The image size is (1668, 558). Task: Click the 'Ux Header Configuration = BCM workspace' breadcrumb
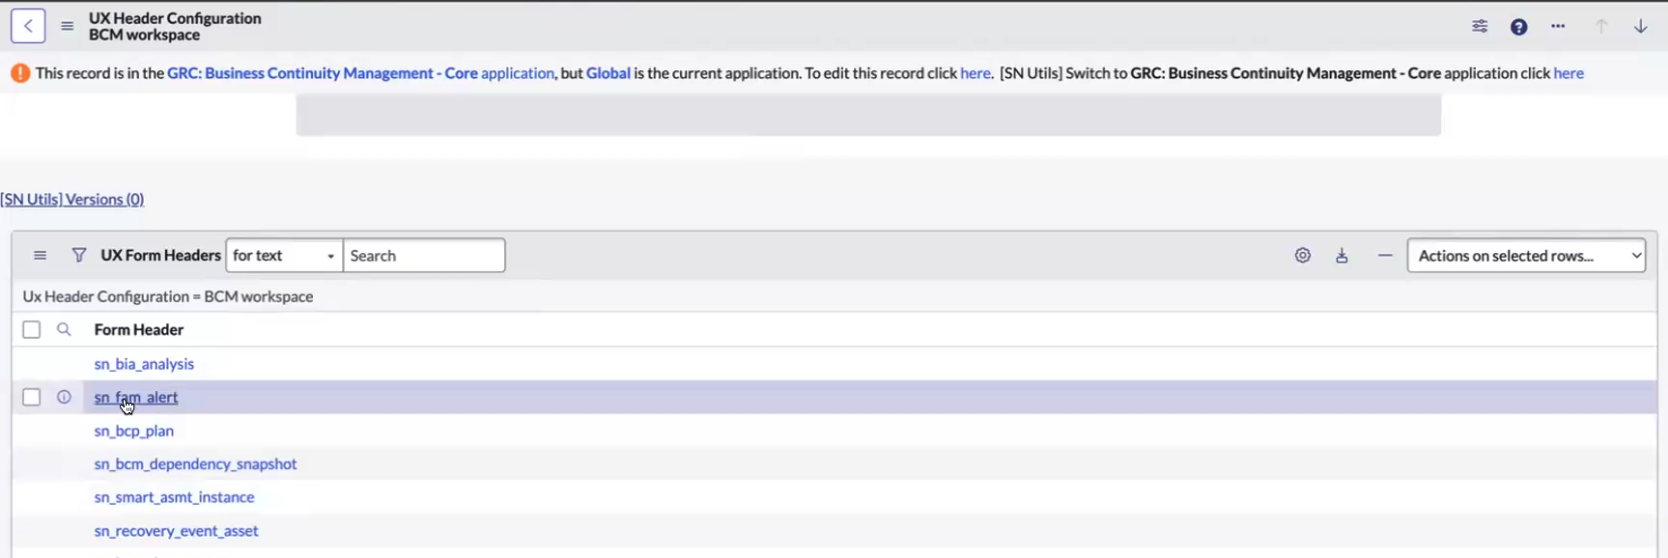168,297
